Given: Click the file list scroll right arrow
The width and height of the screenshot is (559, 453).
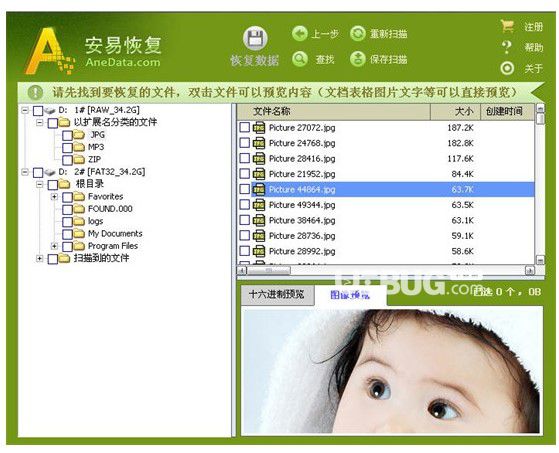Looking at the screenshot, I should tap(530, 271).
